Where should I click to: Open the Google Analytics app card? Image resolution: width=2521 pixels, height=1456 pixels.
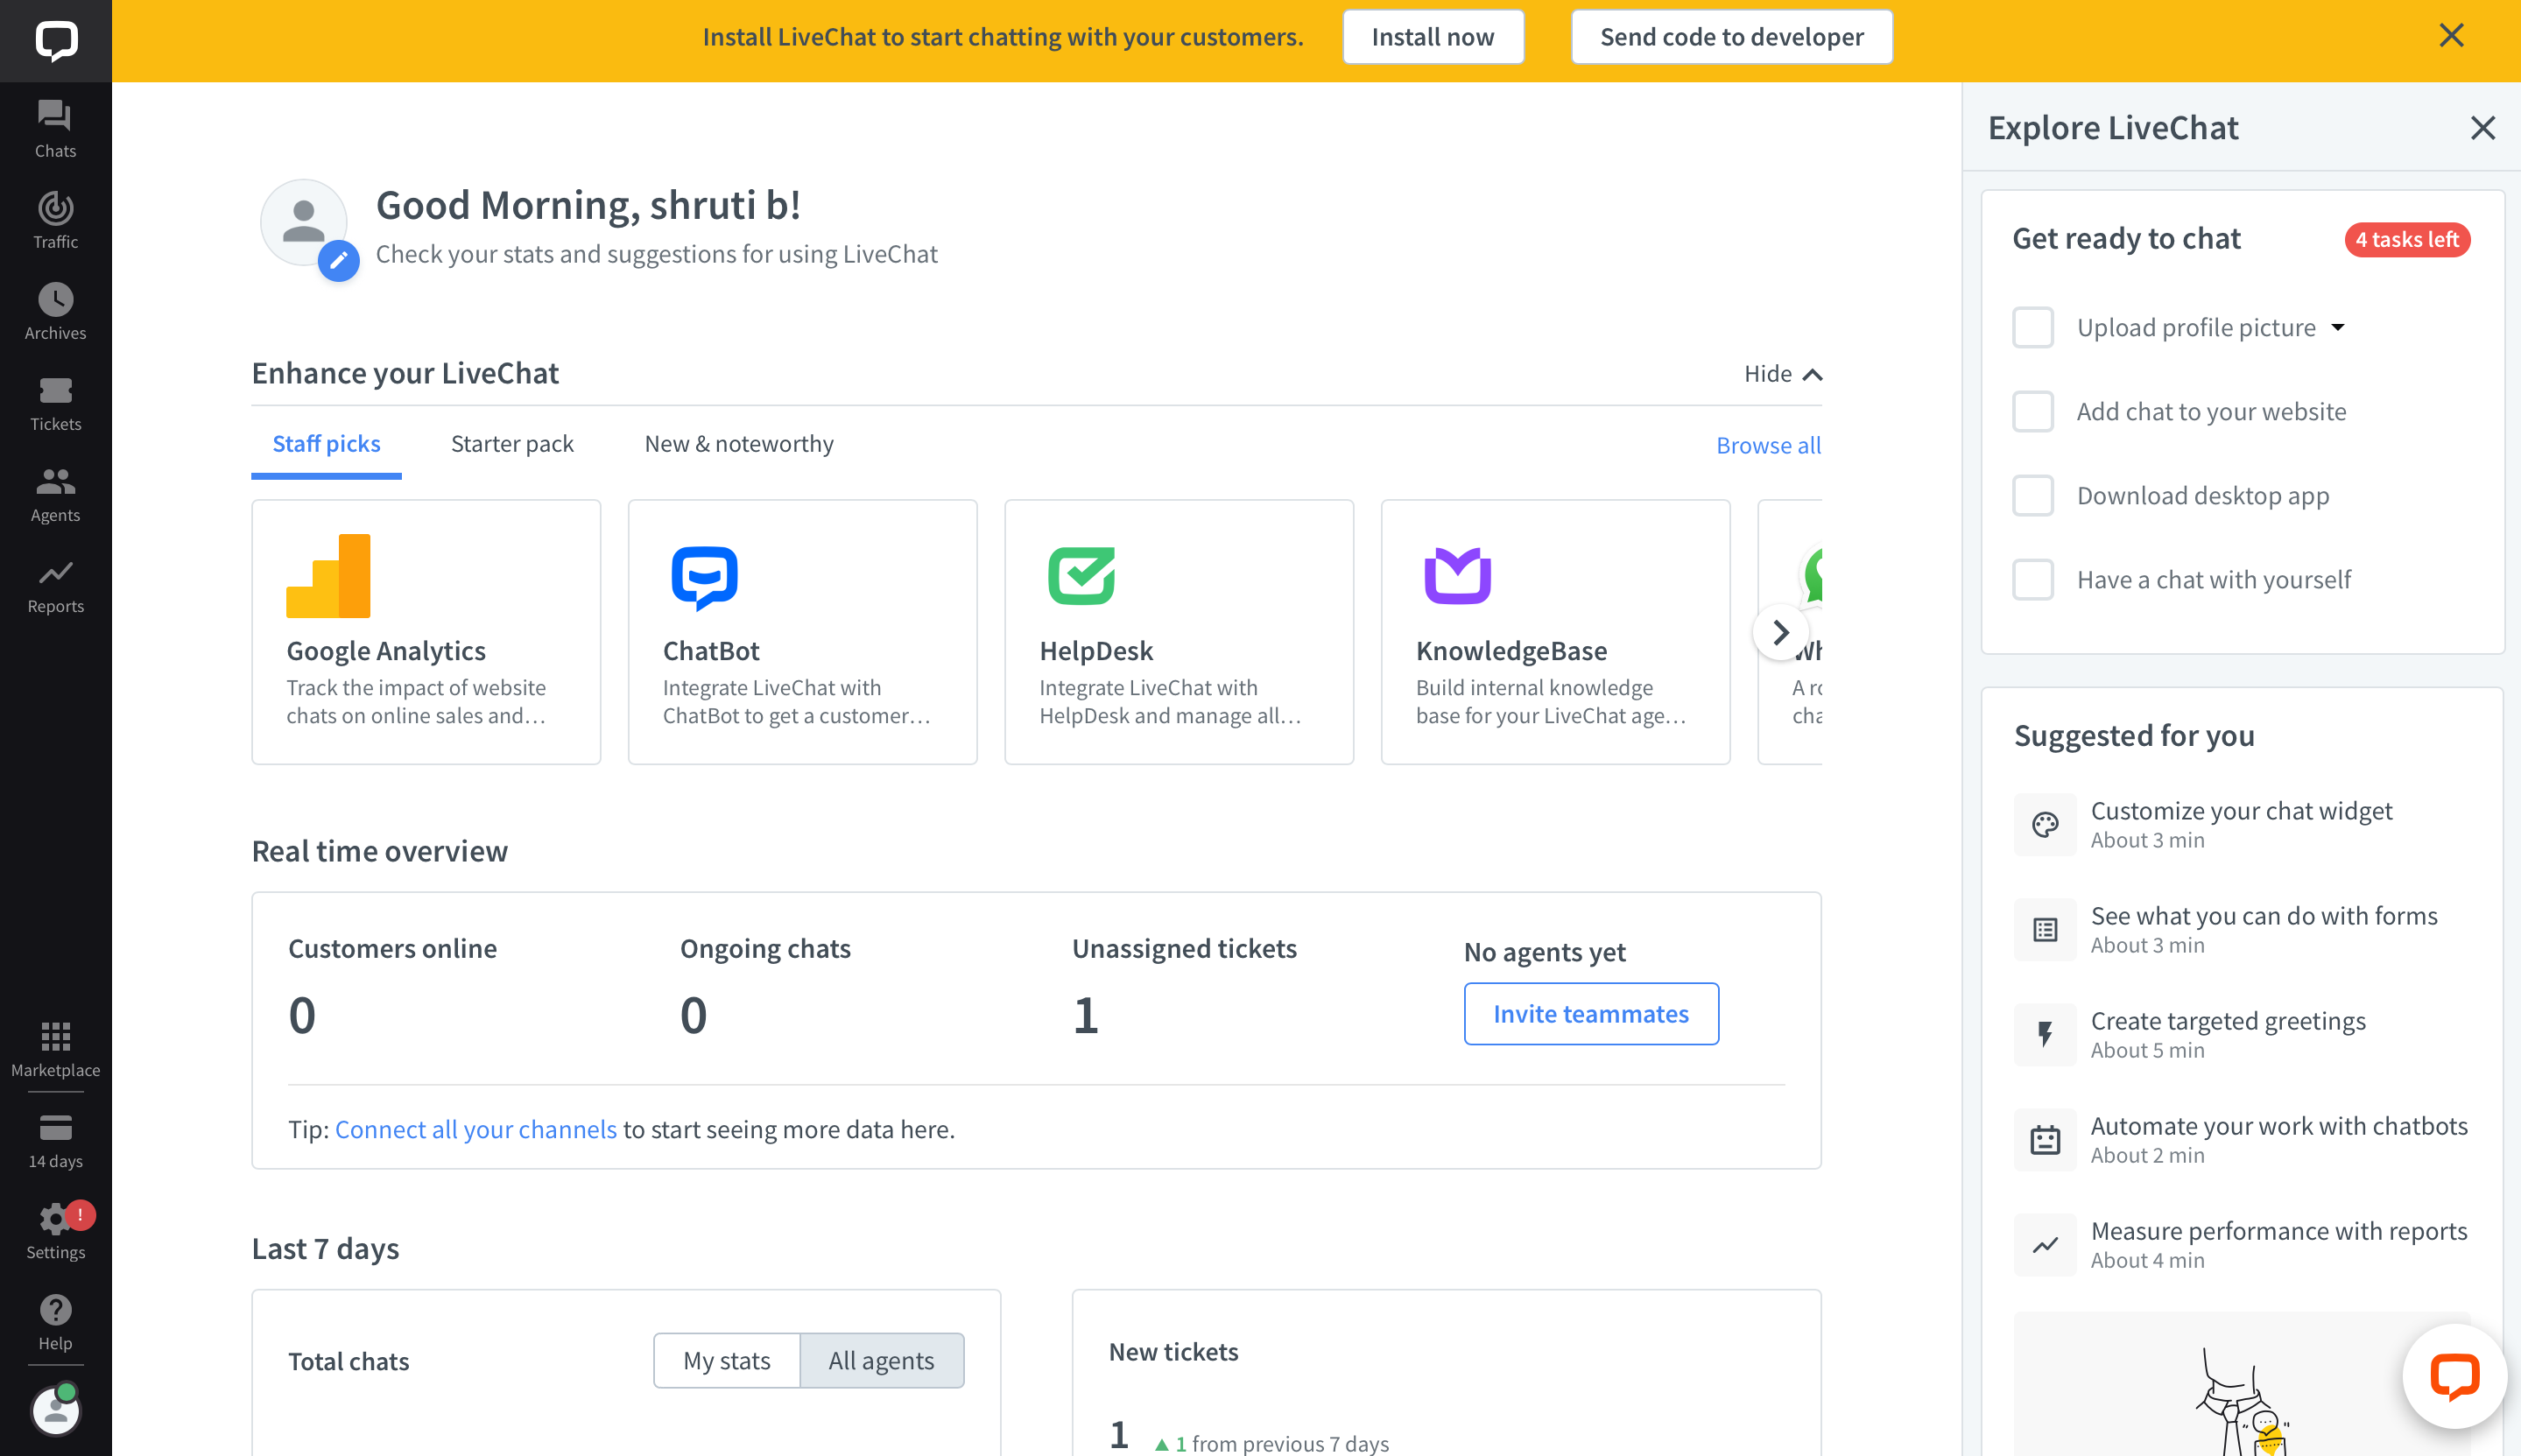pos(426,632)
